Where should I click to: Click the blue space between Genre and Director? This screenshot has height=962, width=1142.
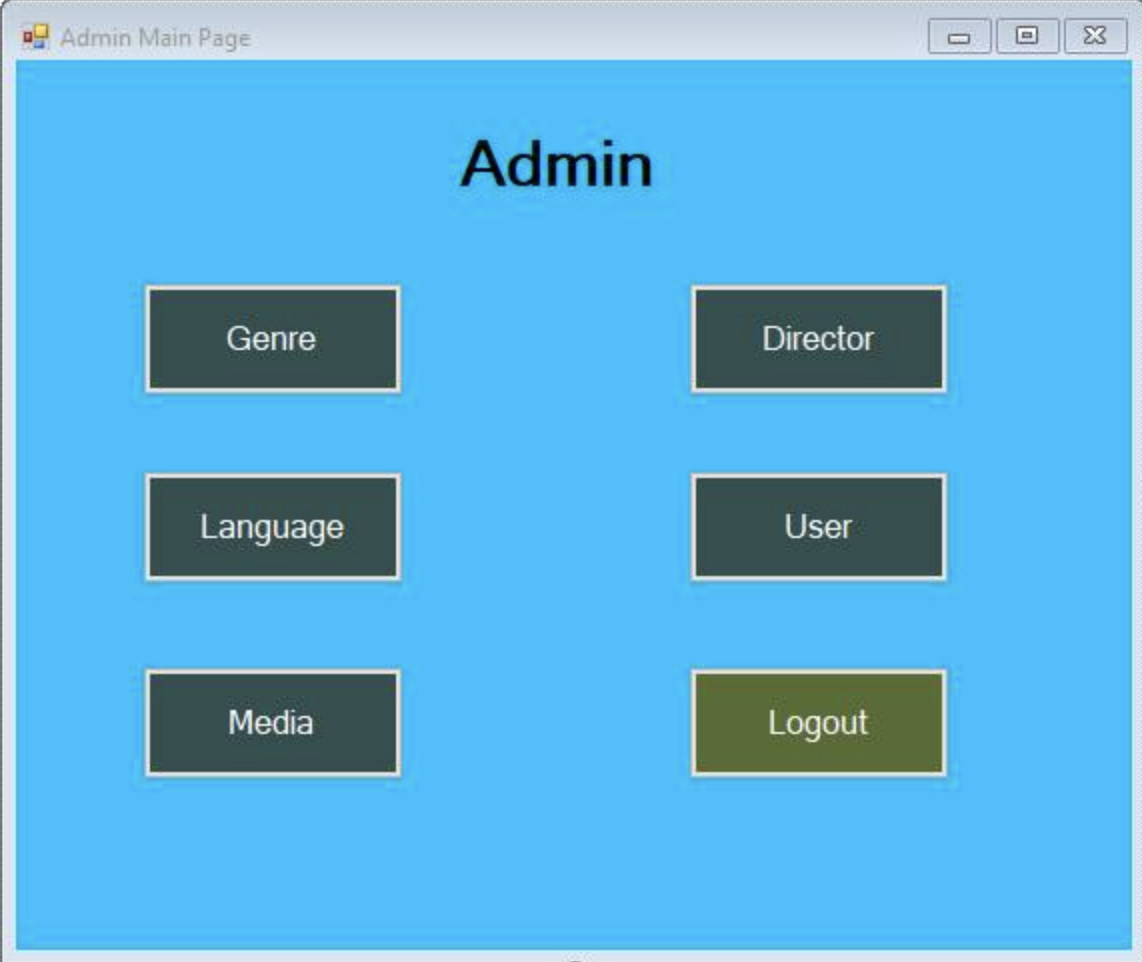coord(545,339)
